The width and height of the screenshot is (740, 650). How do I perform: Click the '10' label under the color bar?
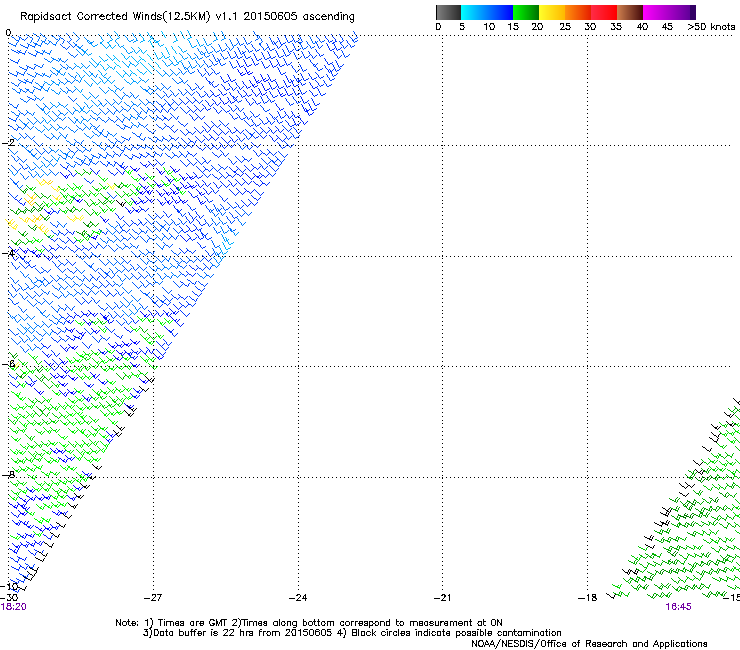[x=489, y=27]
